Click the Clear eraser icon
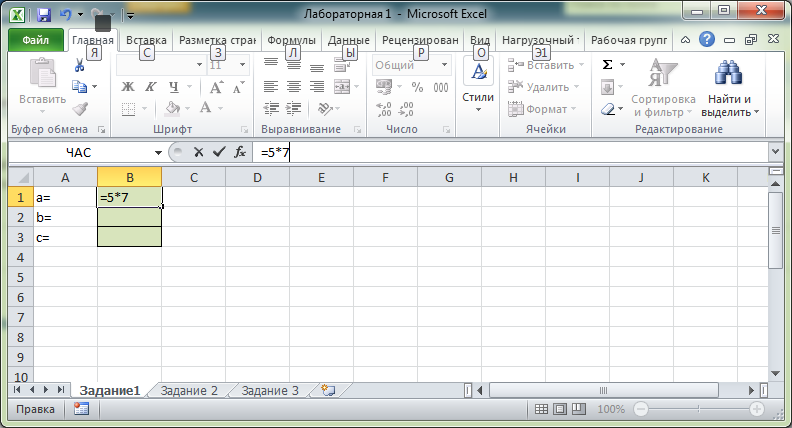Screen dimensions: 792x428 608,109
